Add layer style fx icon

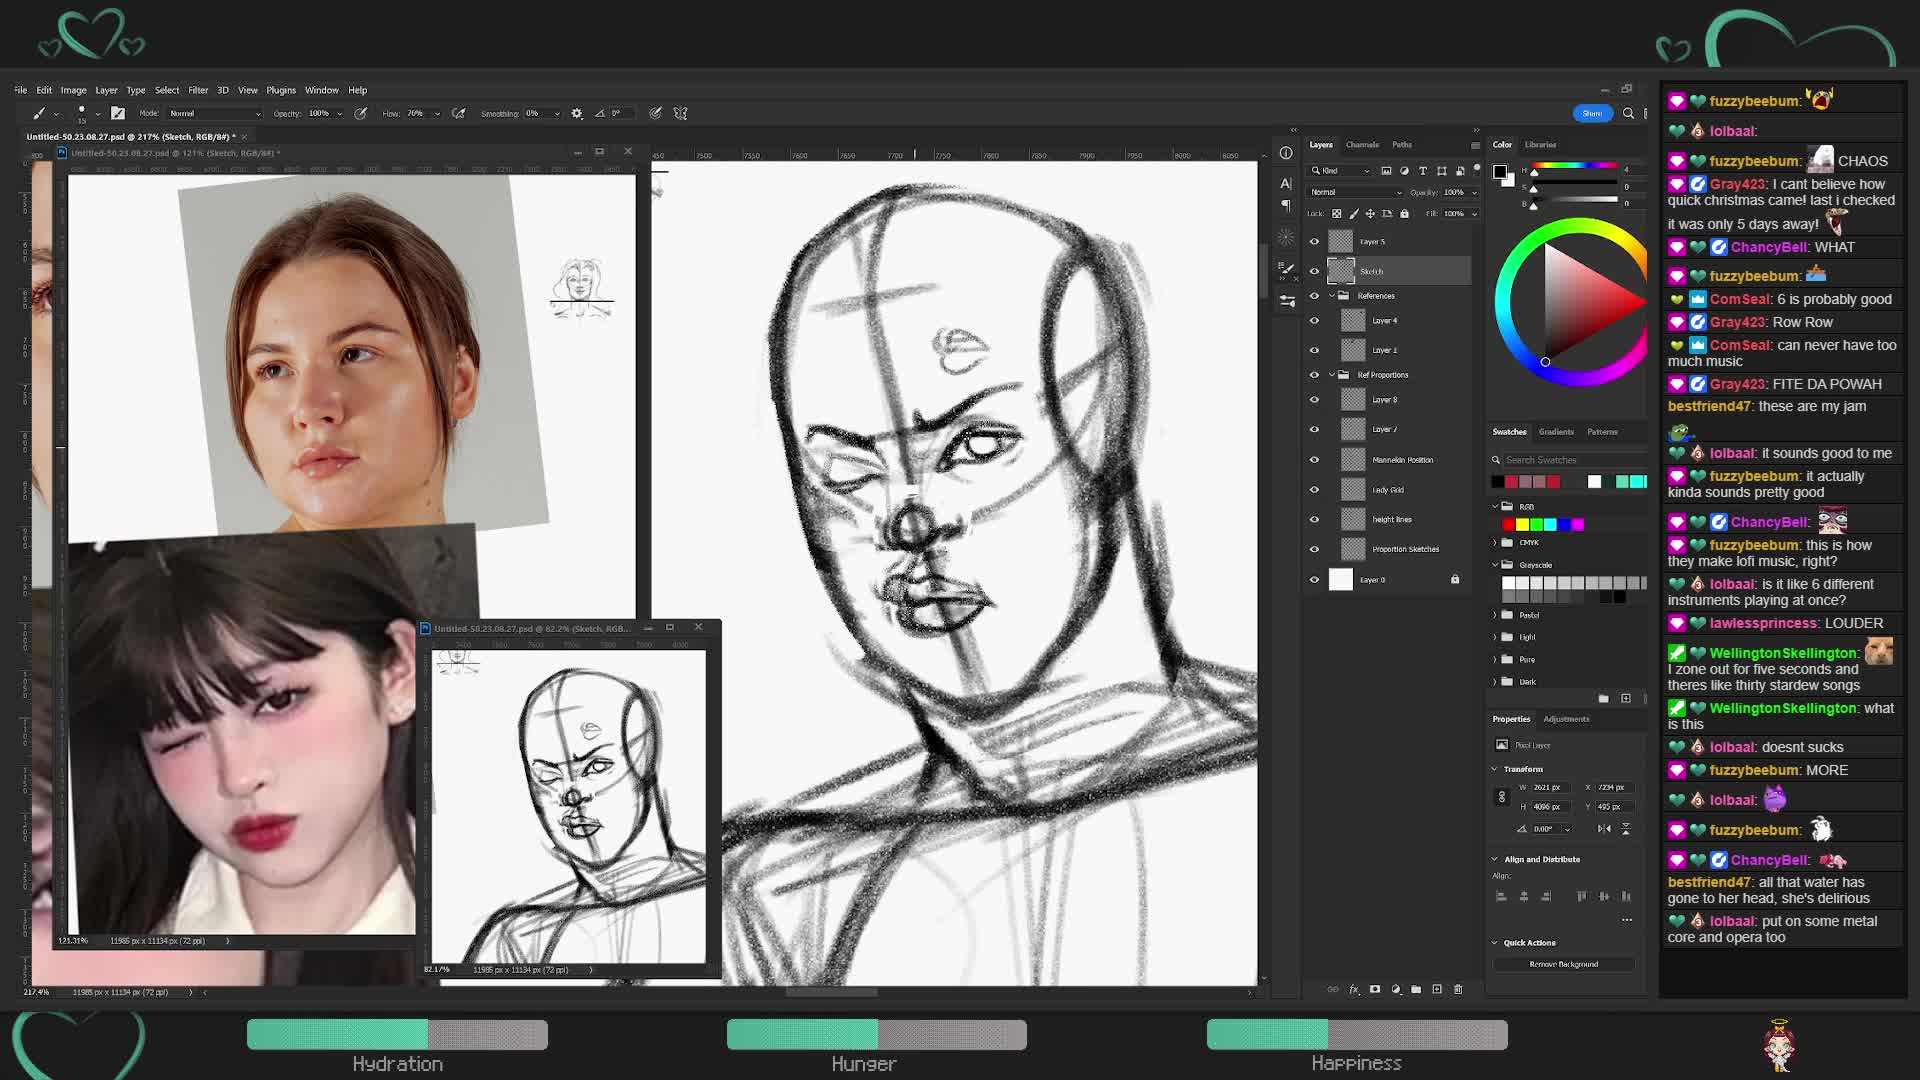(x=1354, y=989)
